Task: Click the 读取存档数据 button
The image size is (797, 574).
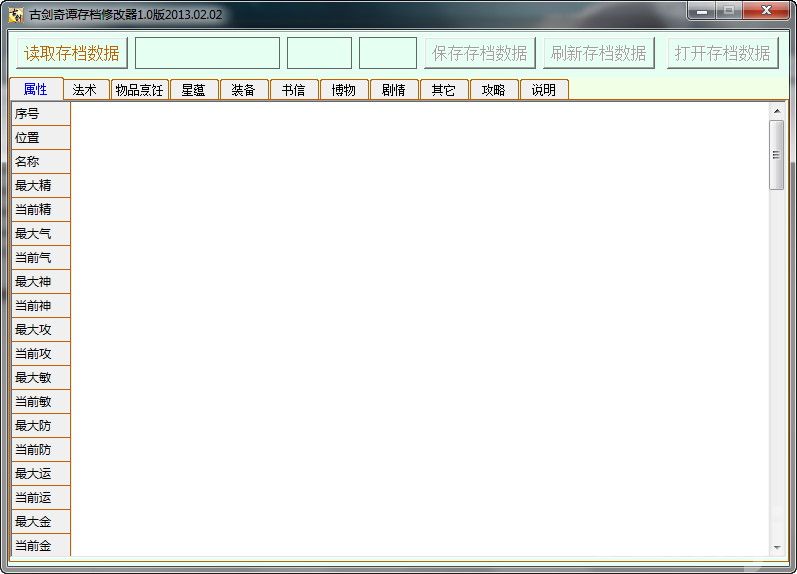Action: [x=72, y=53]
